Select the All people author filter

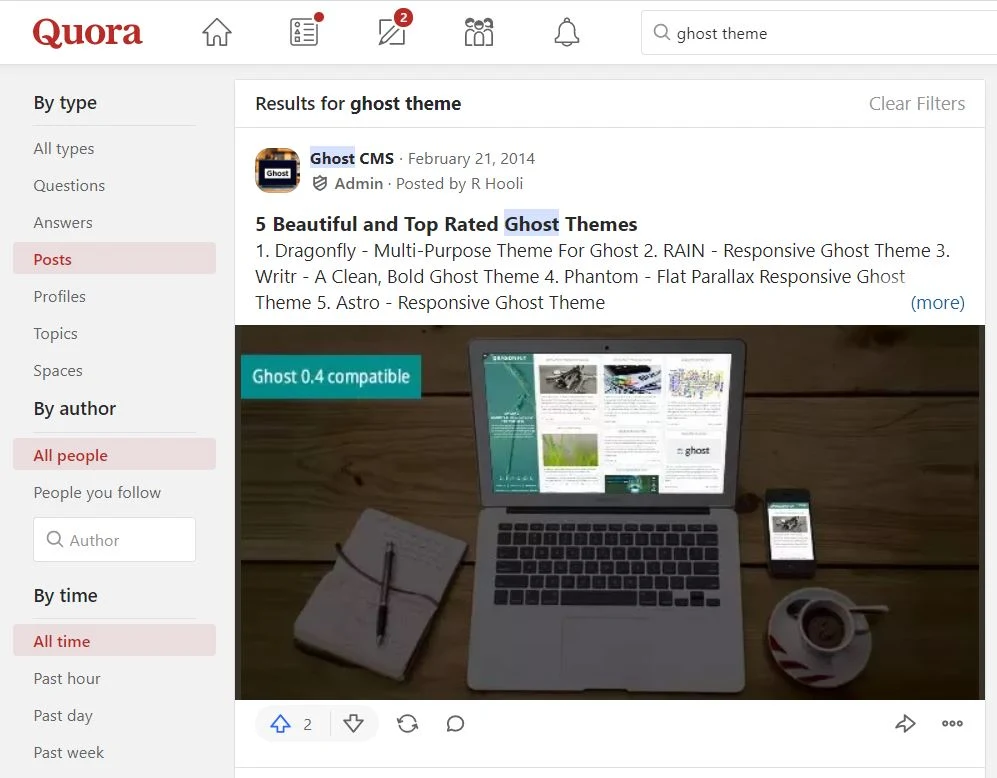coord(114,454)
